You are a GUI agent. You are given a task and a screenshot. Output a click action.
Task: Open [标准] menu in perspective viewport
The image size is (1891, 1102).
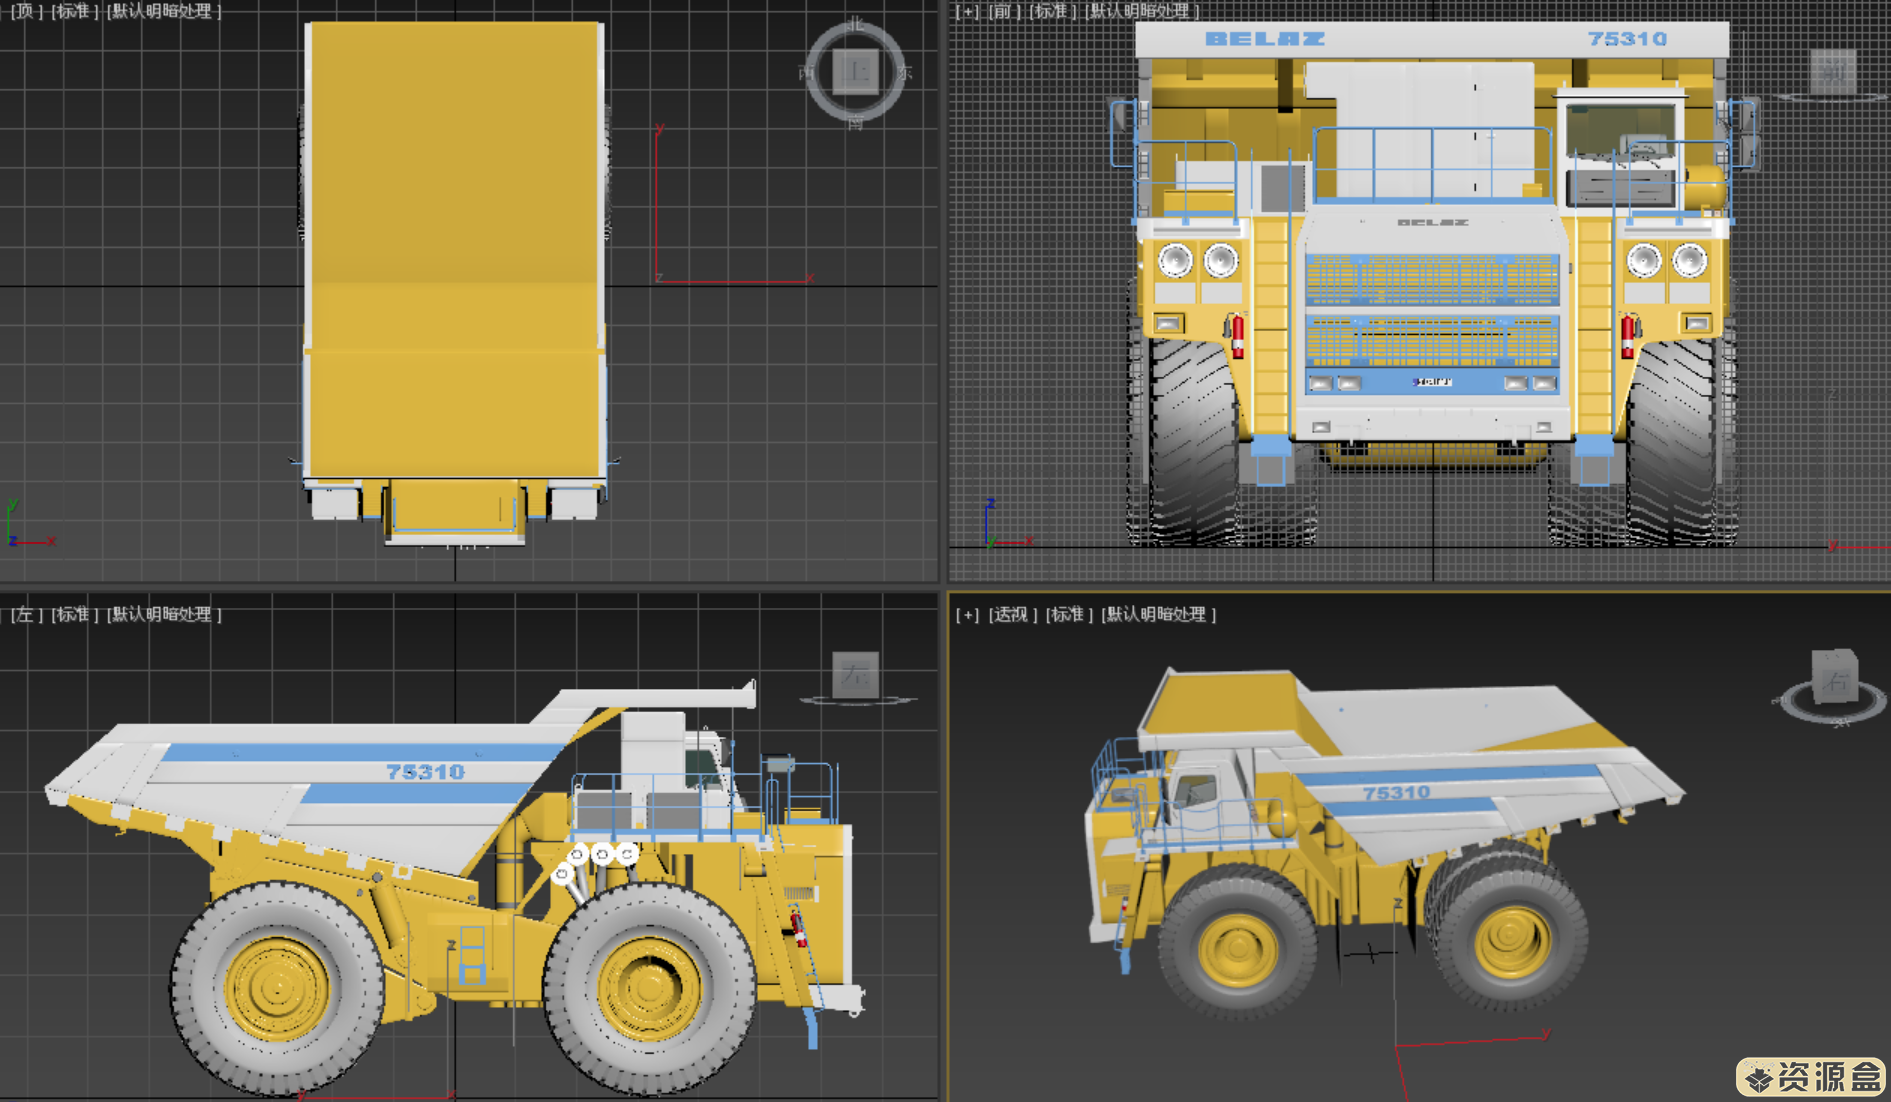[x=1069, y=614]
